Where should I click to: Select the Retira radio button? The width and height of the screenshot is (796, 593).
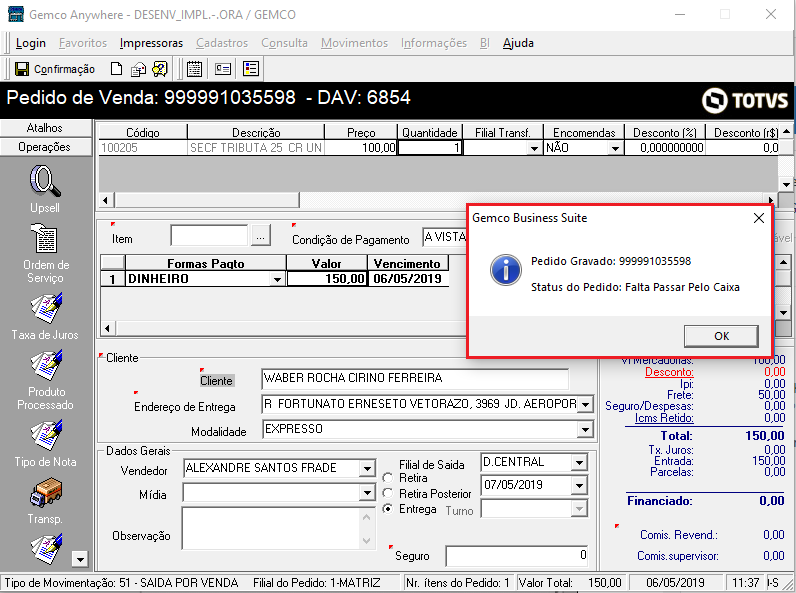coord(388,478)
